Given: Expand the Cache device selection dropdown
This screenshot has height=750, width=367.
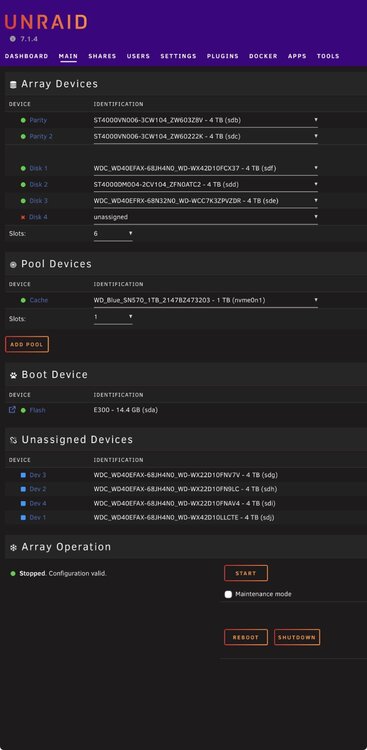Looking at the screenshot, I should coord(206,300).
